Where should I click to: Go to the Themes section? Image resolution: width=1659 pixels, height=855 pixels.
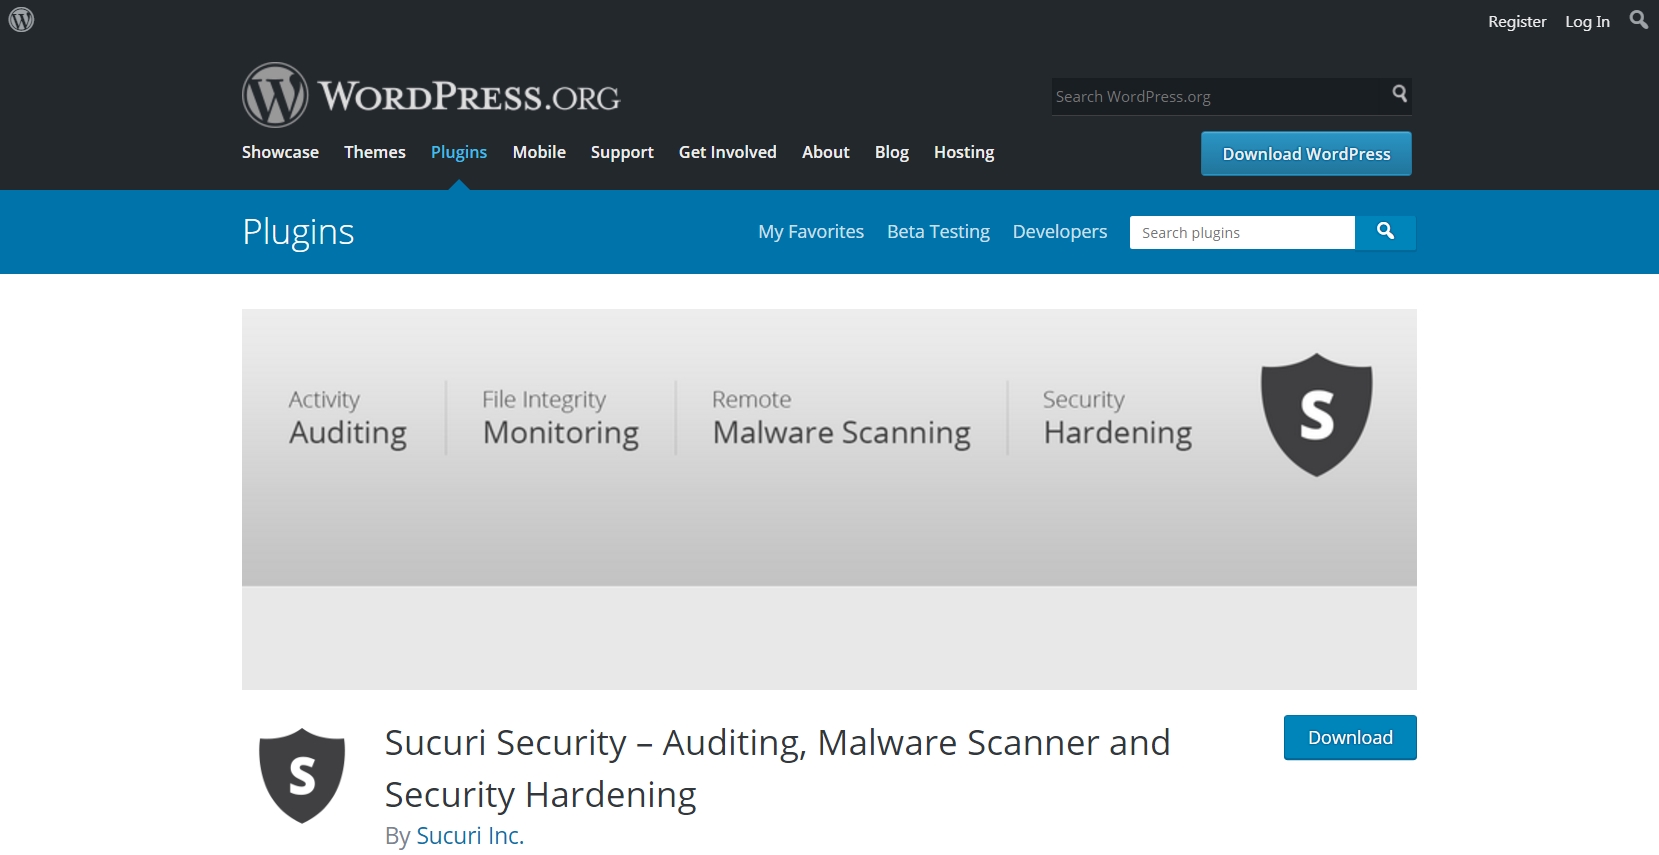[375, 152]
